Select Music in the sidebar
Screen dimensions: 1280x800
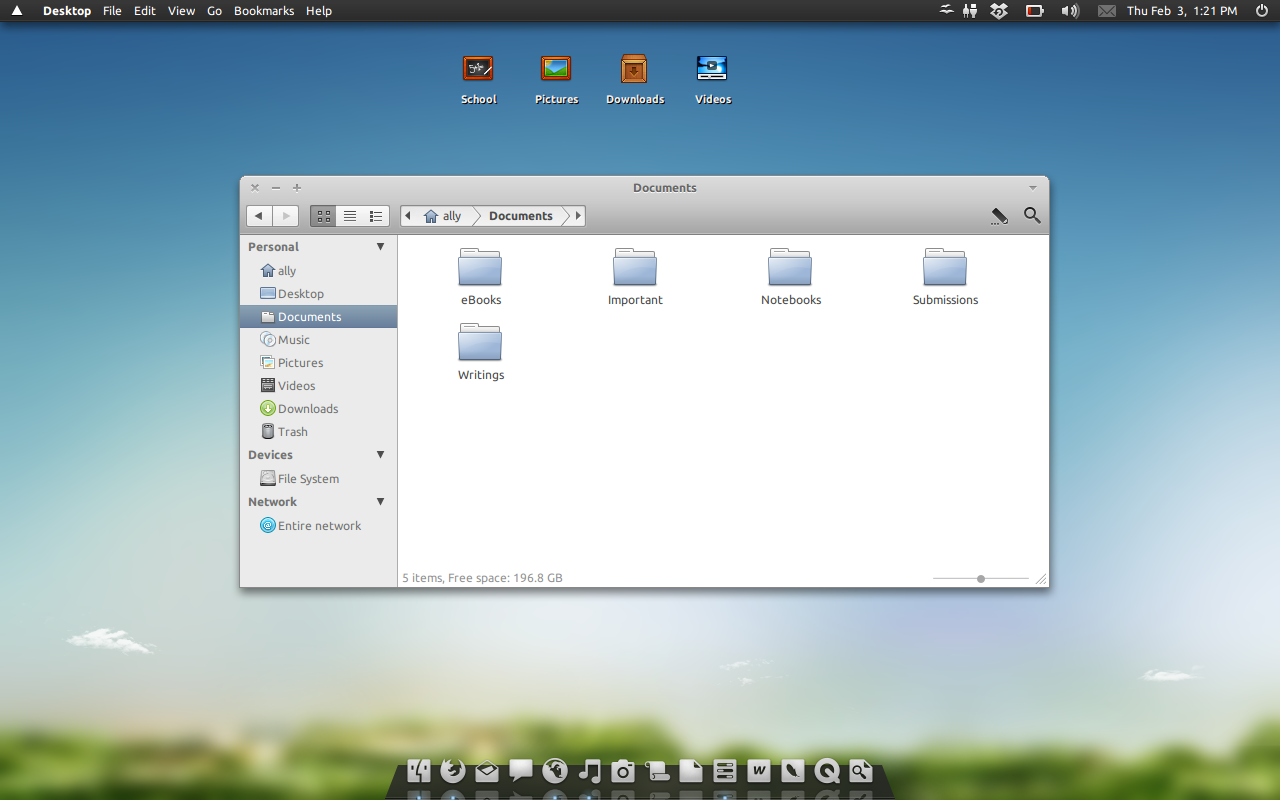[318, 340]
